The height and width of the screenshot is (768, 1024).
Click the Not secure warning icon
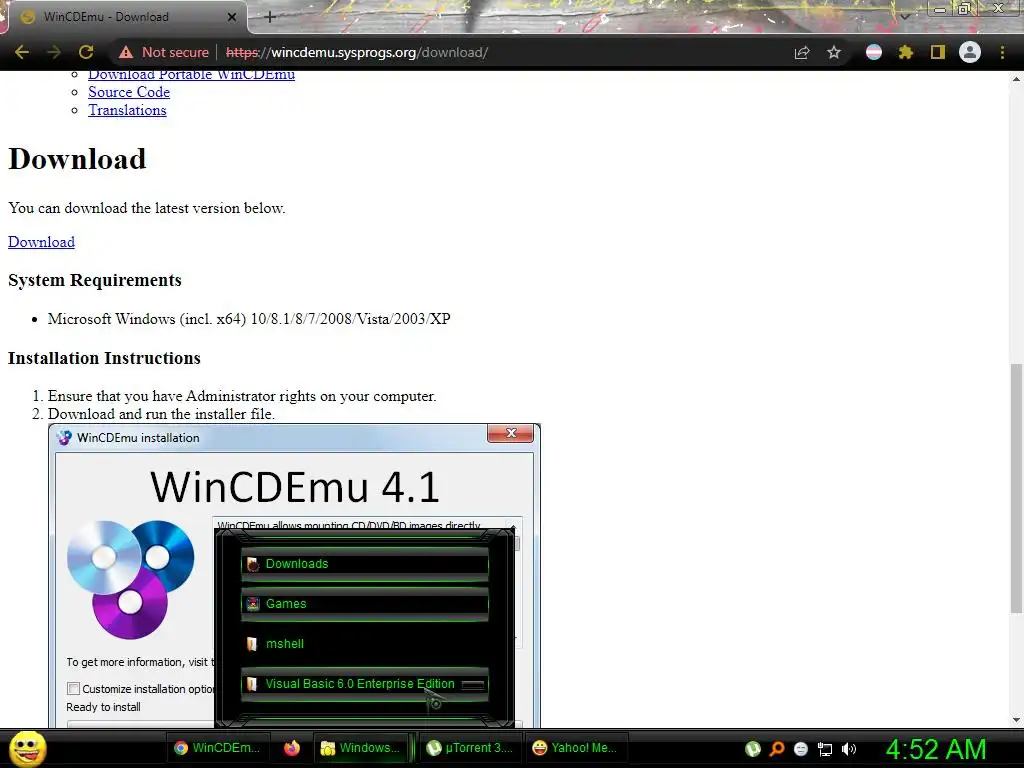[126, 52]
